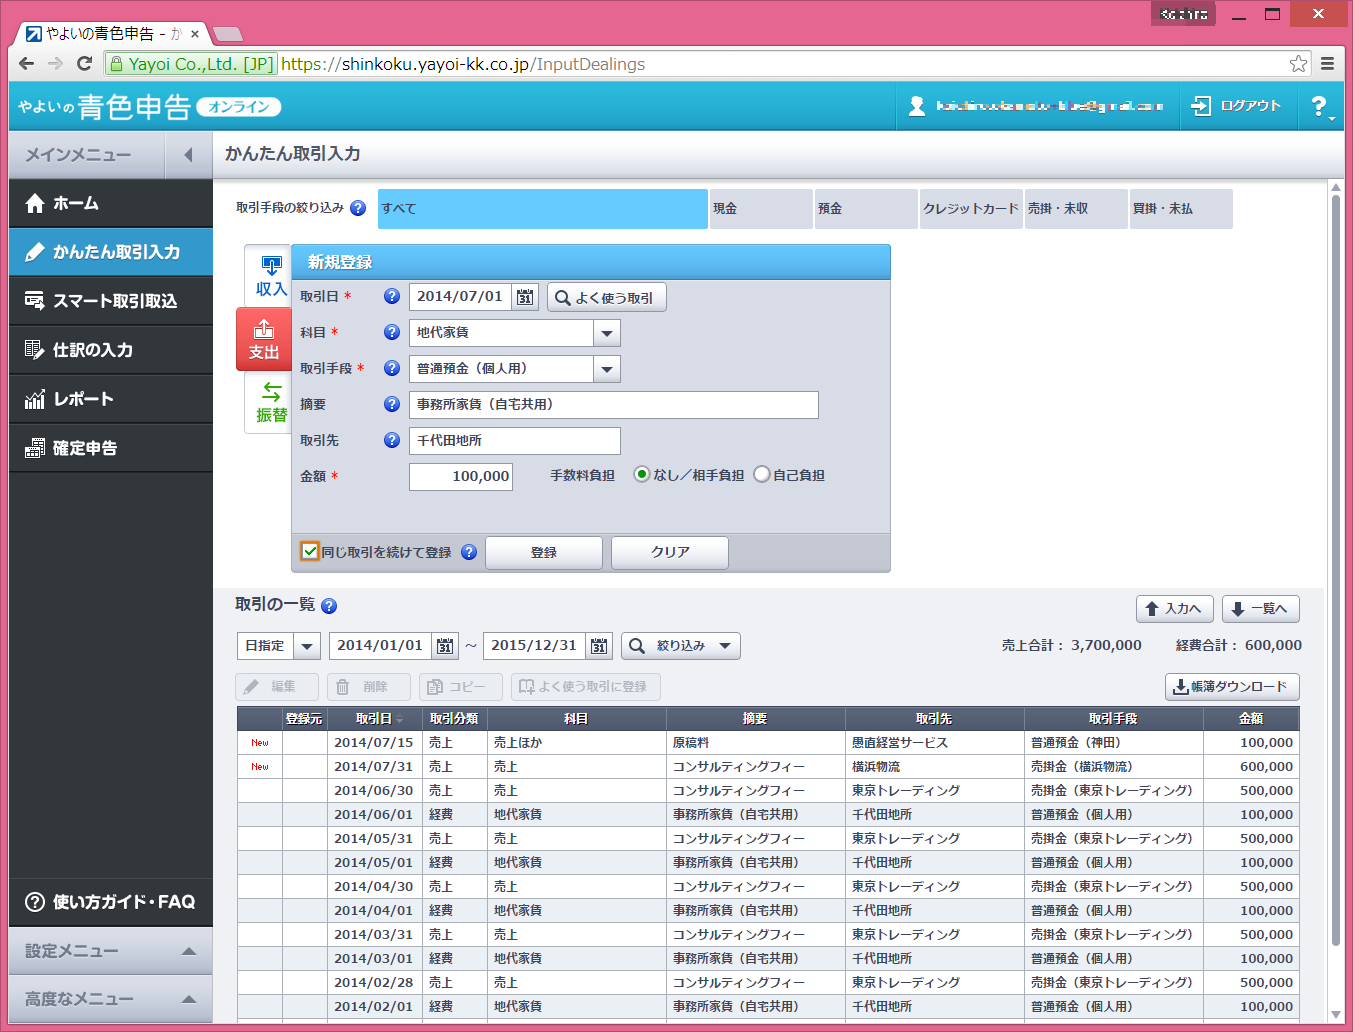1353x1032 pixels.
Task: Open the 科目 dropdown showing 地代家賃
Action: pyautogui.click(x=606, y=333)
